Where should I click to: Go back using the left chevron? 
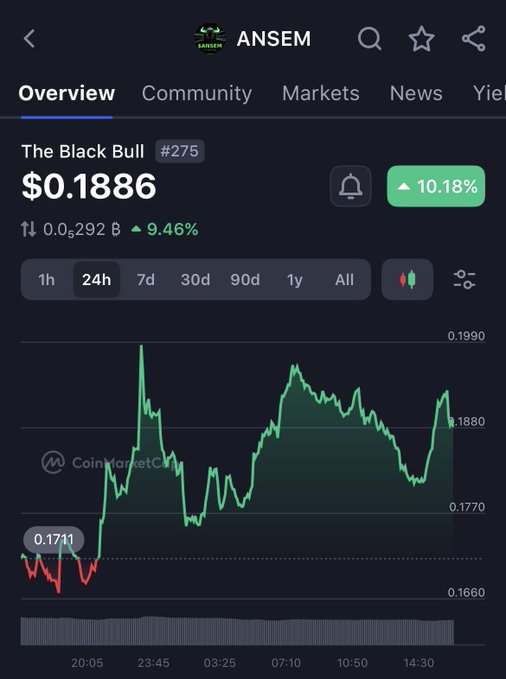click(x=29, y=39)
